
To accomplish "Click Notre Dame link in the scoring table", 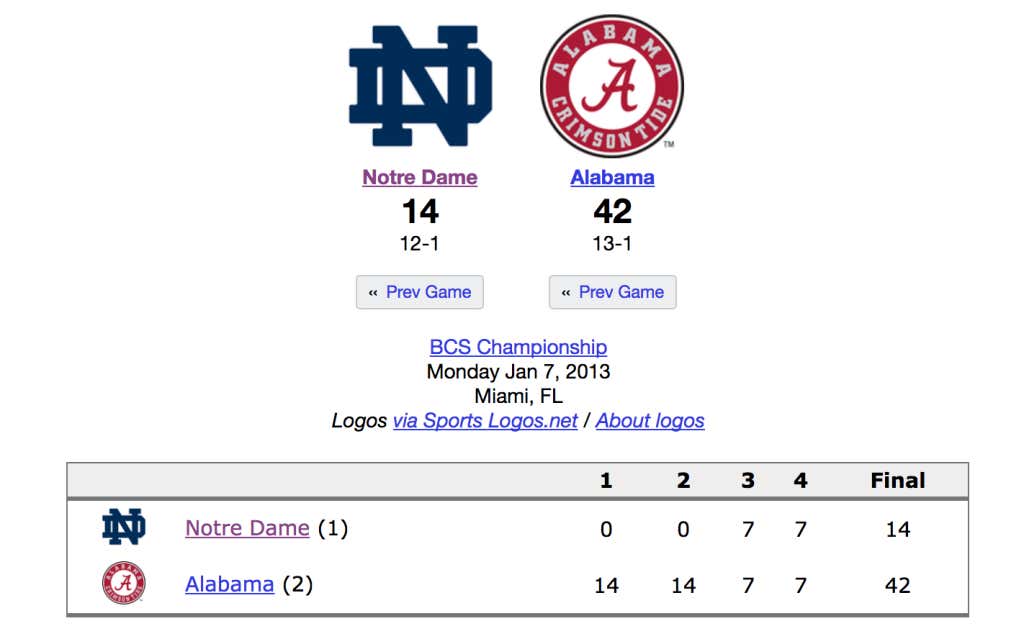I will click(x=248, y=528).
